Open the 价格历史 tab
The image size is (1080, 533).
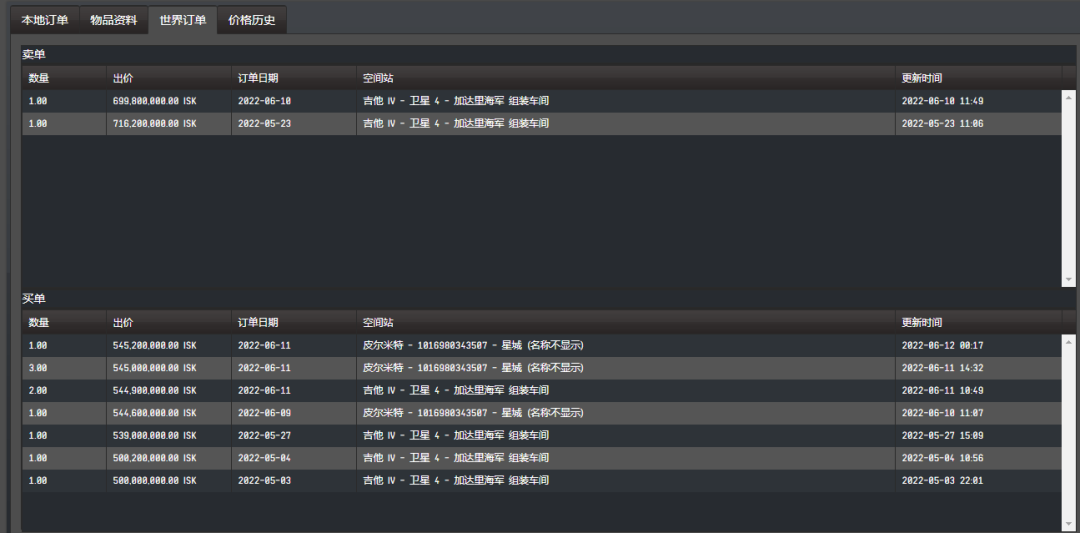pos(251,20)
